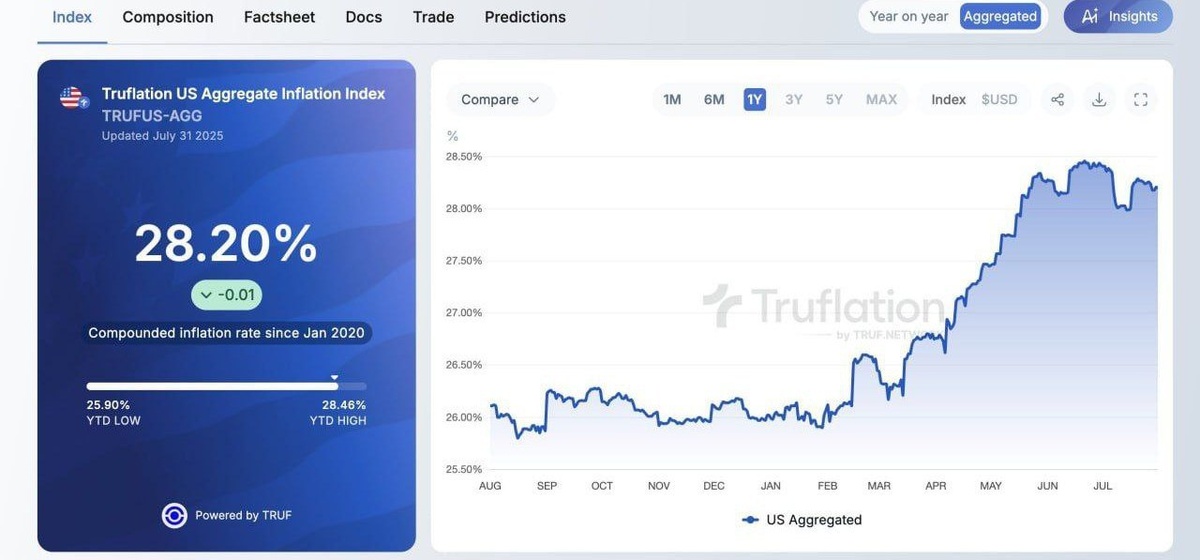This screenshot has width=1200, height=560.
Task: Switch chart units to $USD
Action: click(x=999, y=99)
